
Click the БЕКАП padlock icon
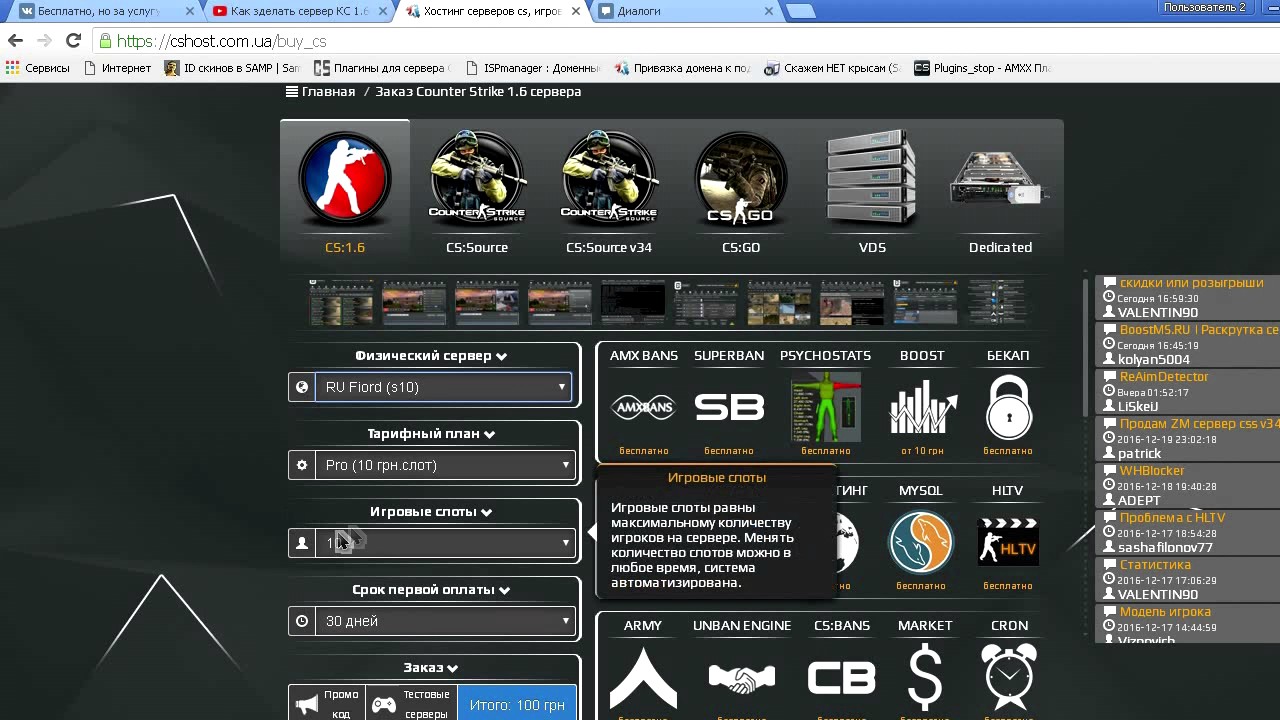1008,407
